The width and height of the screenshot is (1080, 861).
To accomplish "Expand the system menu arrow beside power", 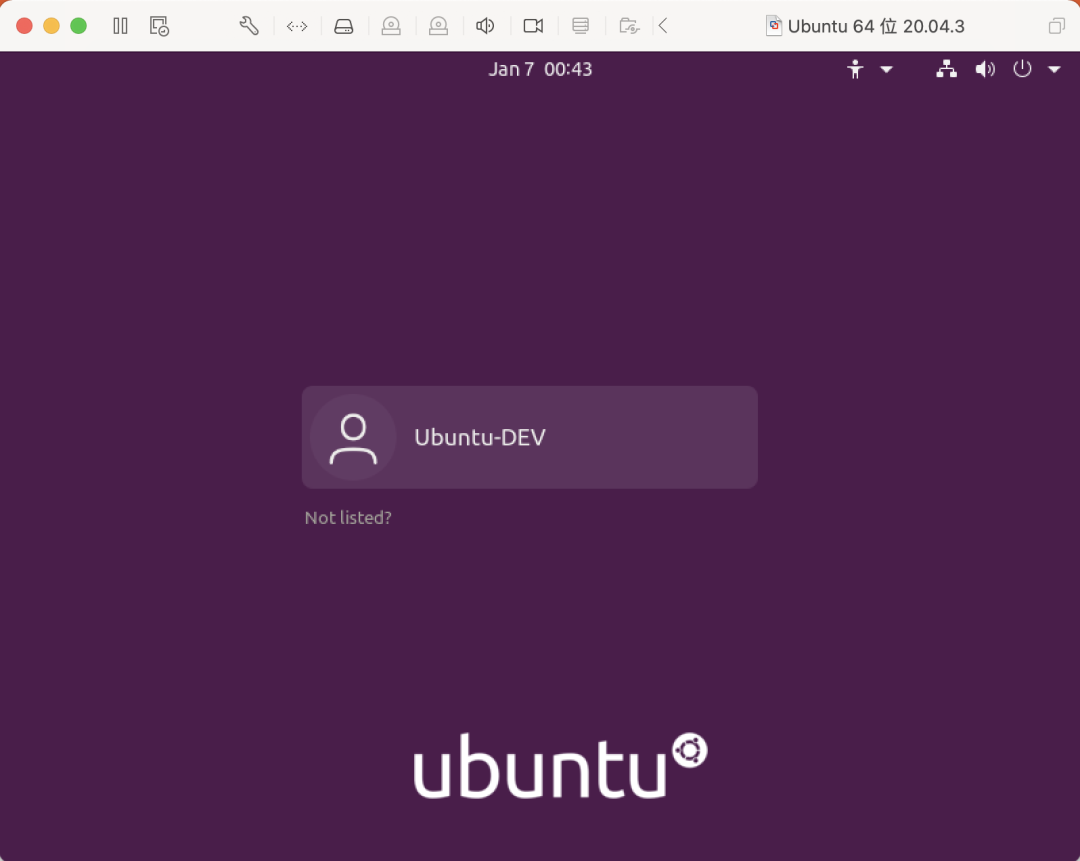I will (1054, 69).
